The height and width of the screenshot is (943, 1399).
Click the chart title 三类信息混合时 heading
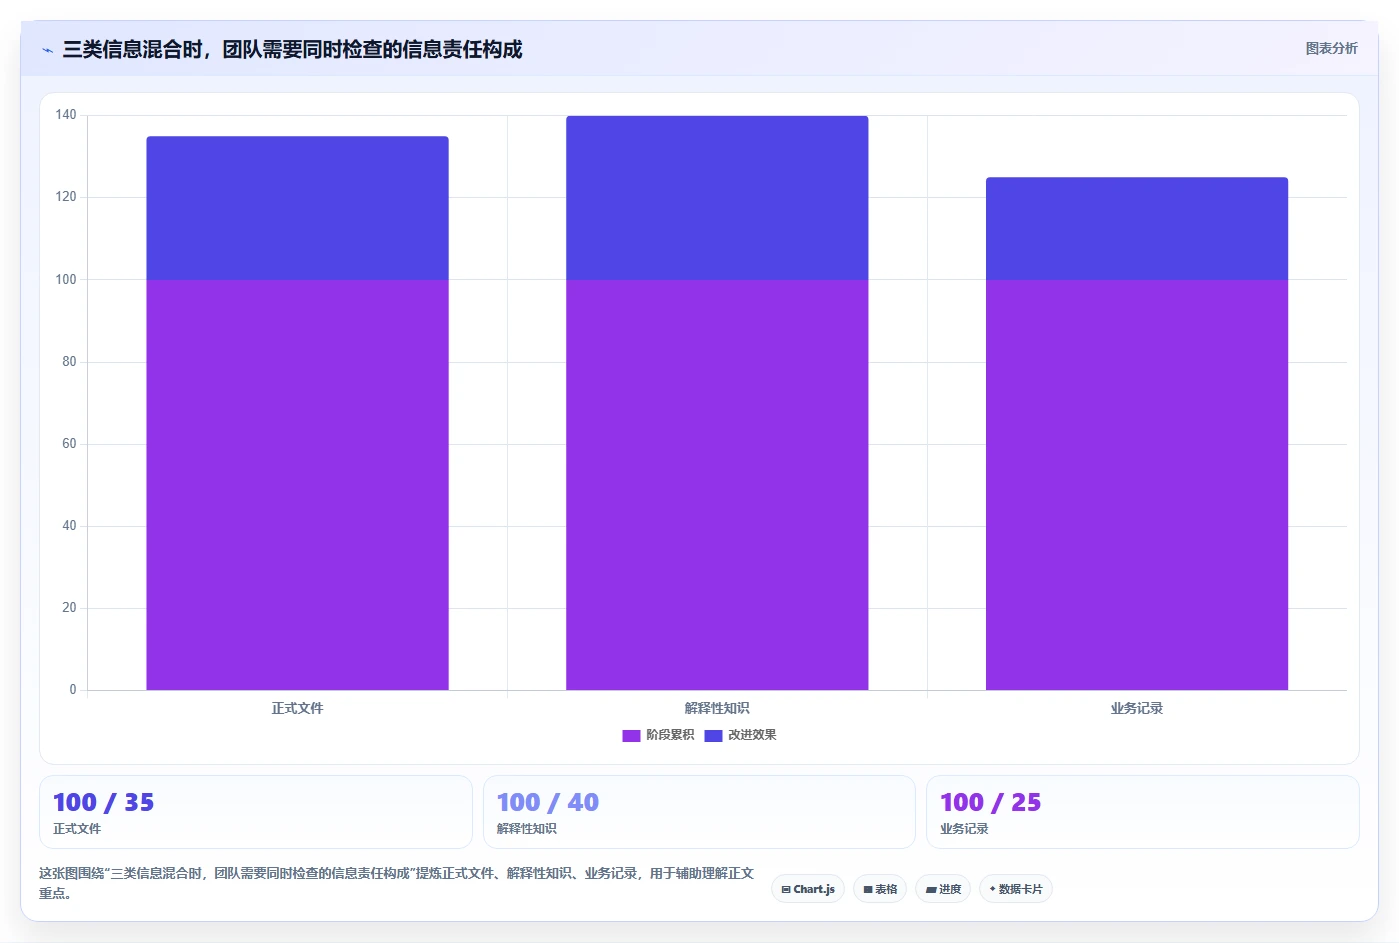click(x=292, y=49)
